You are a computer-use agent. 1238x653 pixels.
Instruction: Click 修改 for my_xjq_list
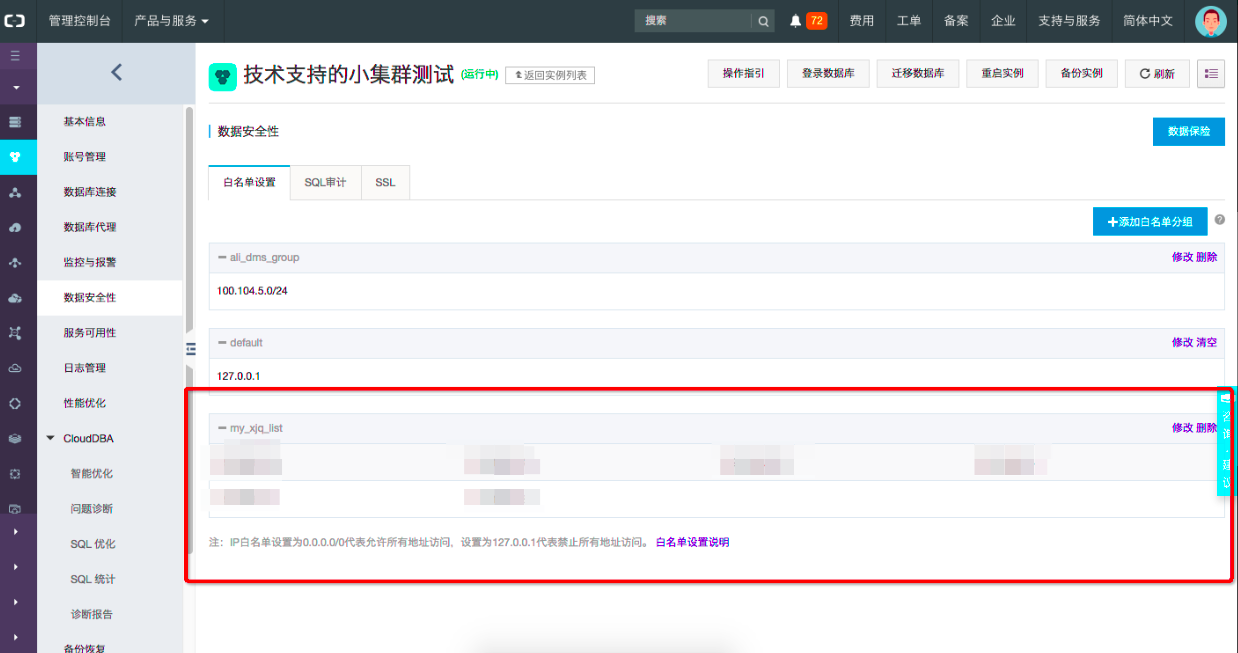click(1182, 428)
